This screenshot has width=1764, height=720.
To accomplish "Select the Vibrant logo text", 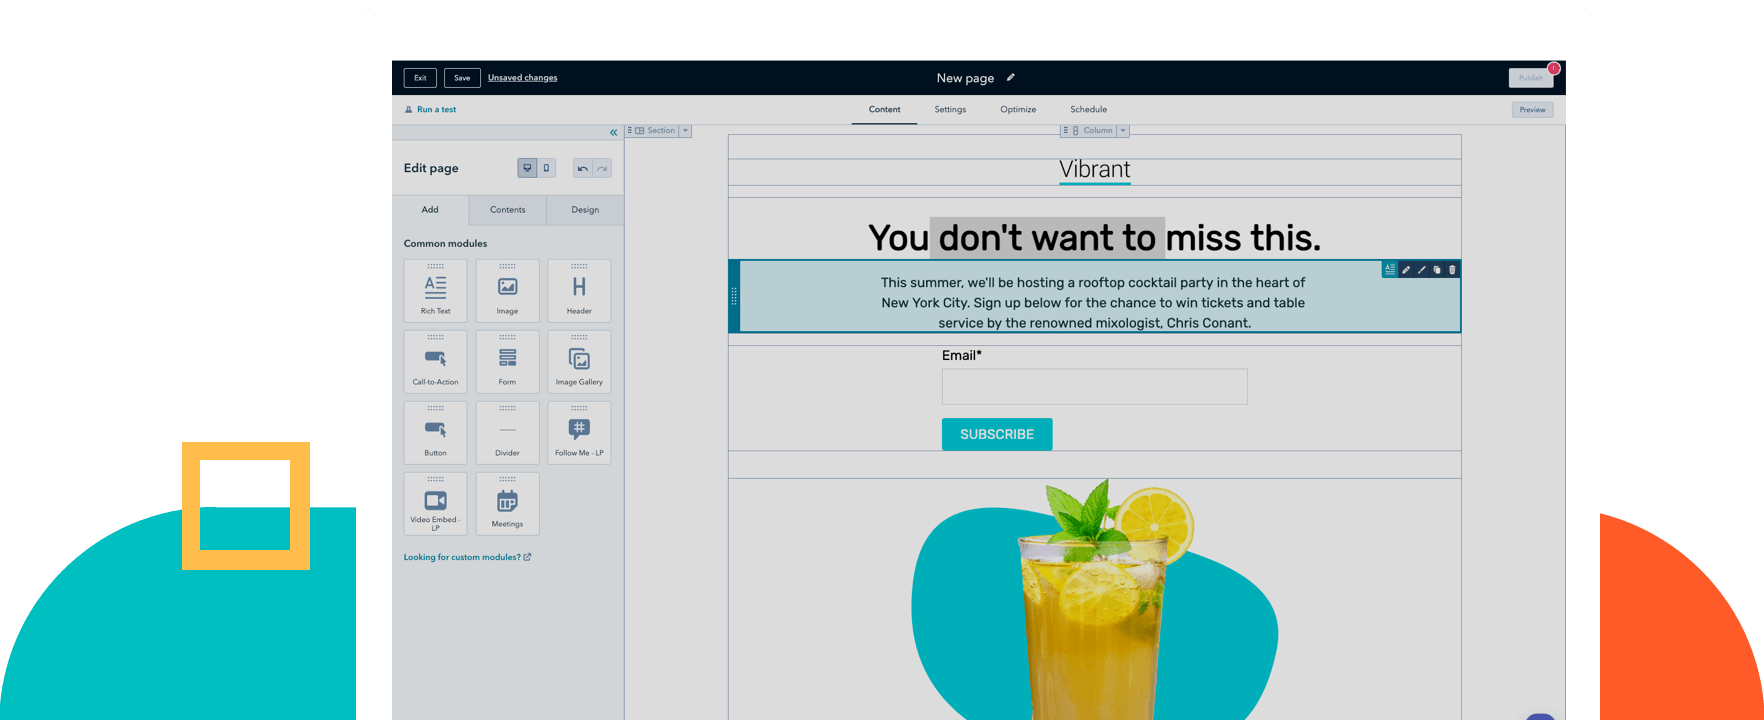I will (x=1095, y=170).
